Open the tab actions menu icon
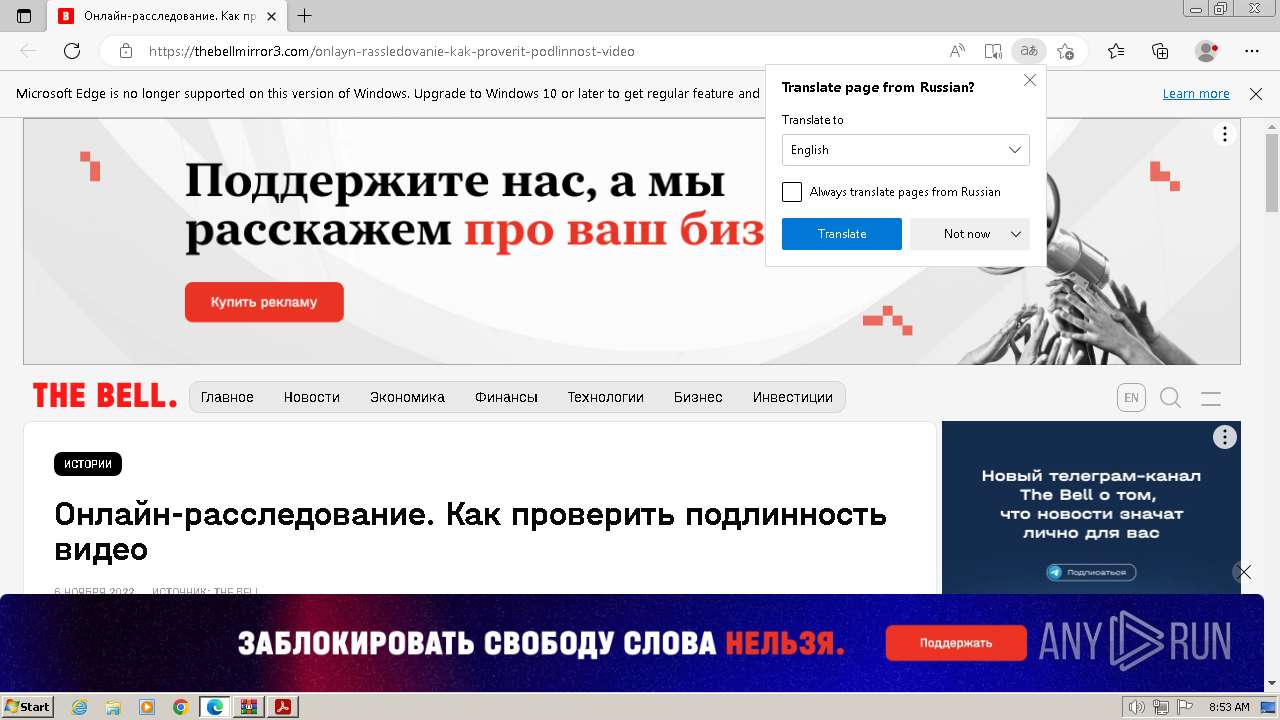Screen dimensions: 1280x720 (24, 16)
